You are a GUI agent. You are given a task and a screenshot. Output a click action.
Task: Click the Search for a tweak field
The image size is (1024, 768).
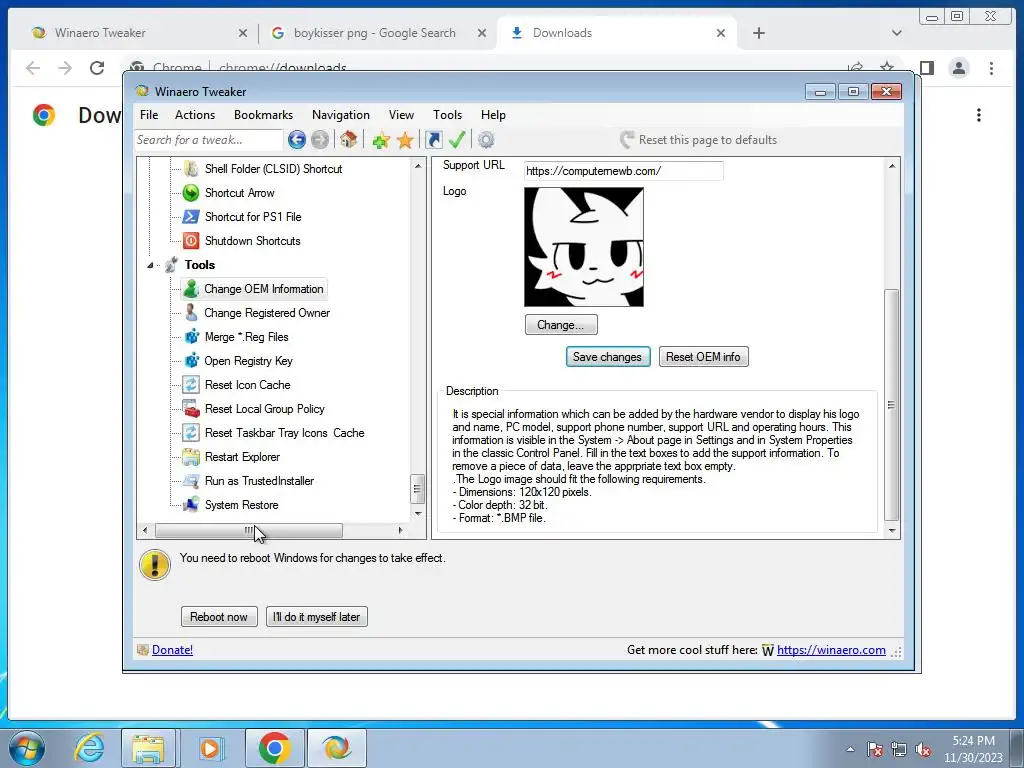tap(208, 140)
